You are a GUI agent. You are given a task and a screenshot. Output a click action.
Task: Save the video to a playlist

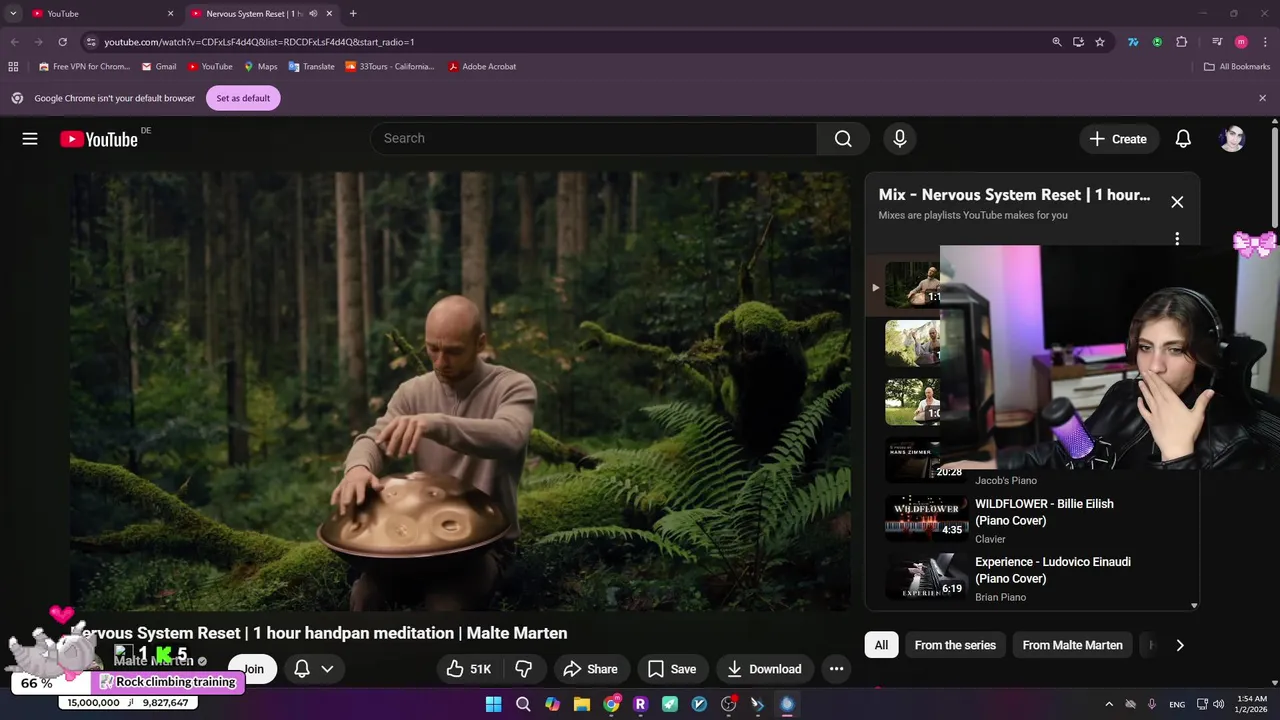pyautogui.click(x=671, y=669)
